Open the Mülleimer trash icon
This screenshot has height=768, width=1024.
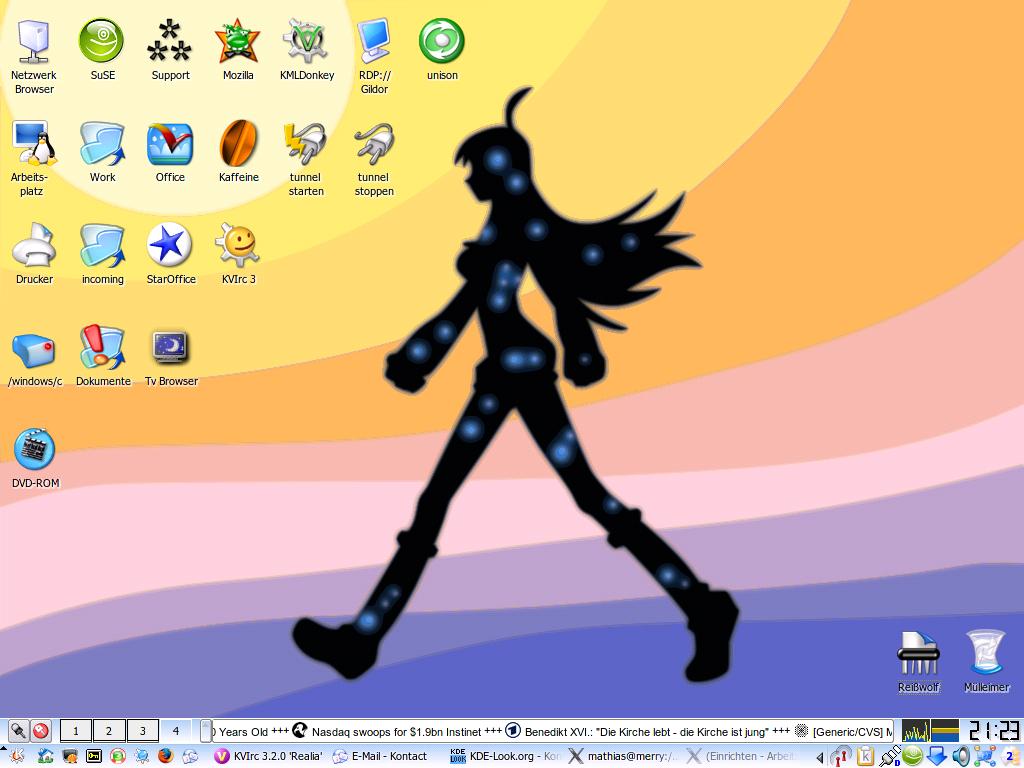click(x=986, y=662)
